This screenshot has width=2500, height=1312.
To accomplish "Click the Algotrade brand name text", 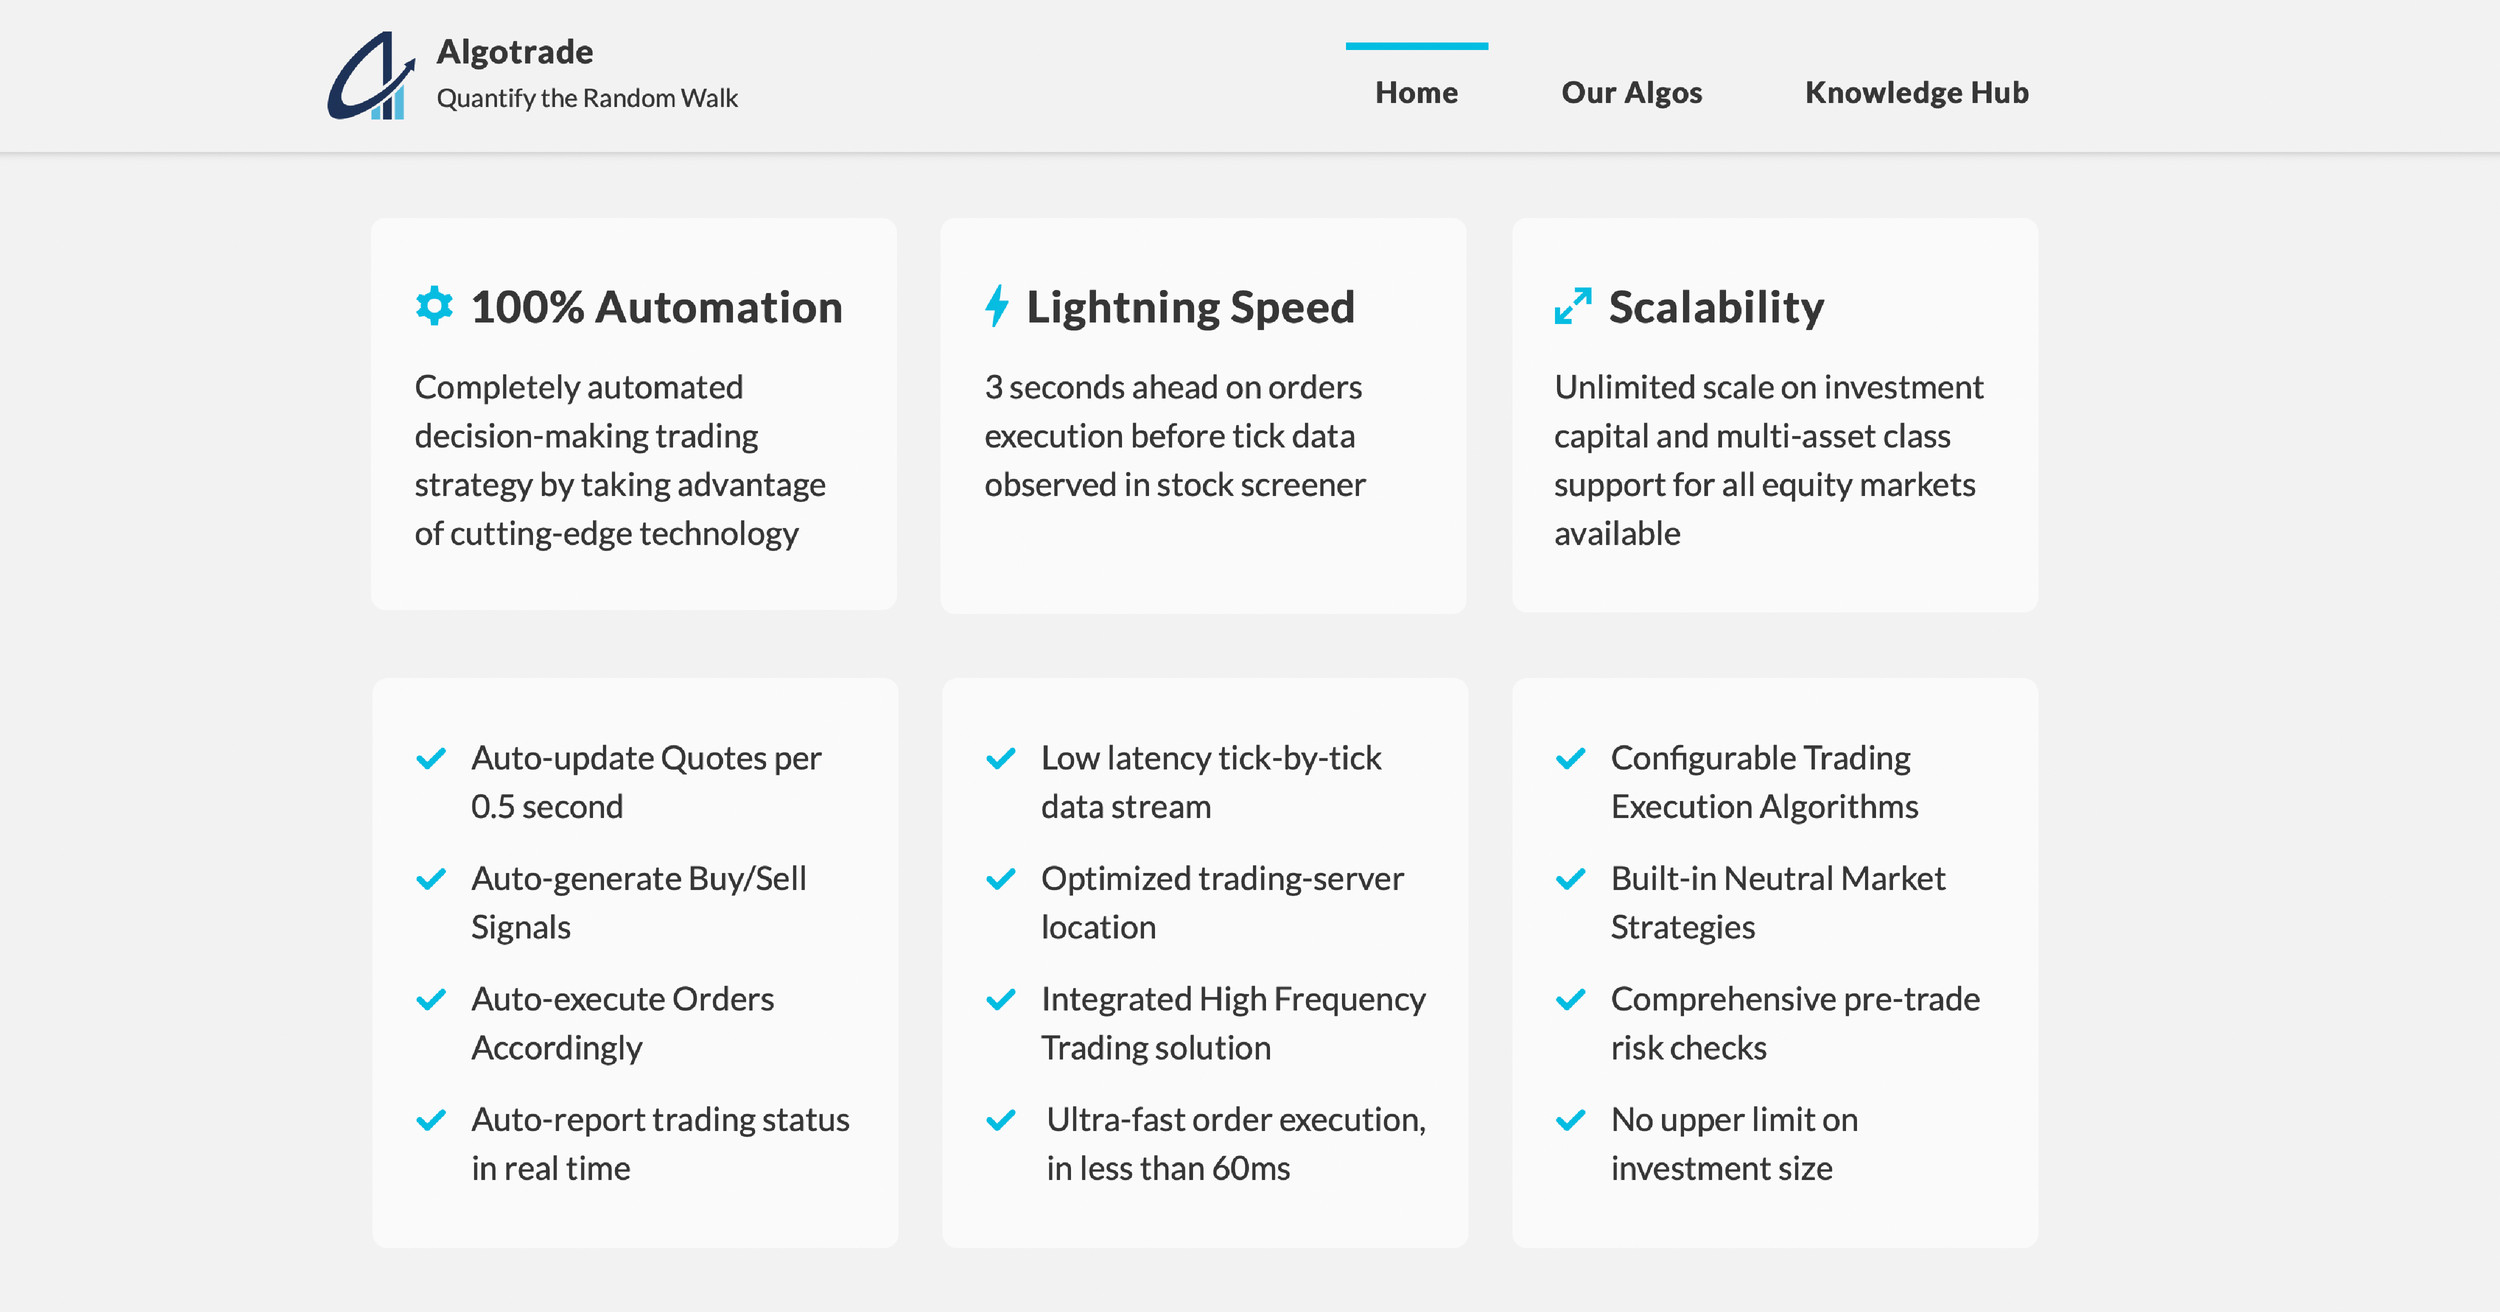I will pyautogui.click(x=513, y=52).
